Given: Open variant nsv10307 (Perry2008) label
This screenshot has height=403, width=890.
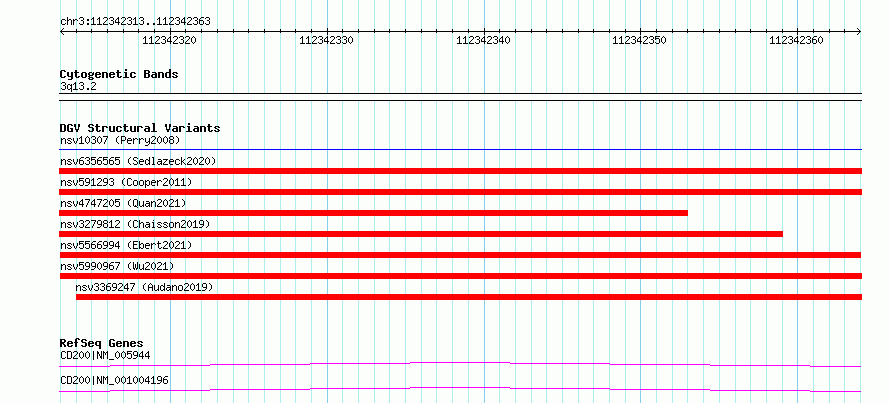Looking at the screenshot, I should [120, 140].
